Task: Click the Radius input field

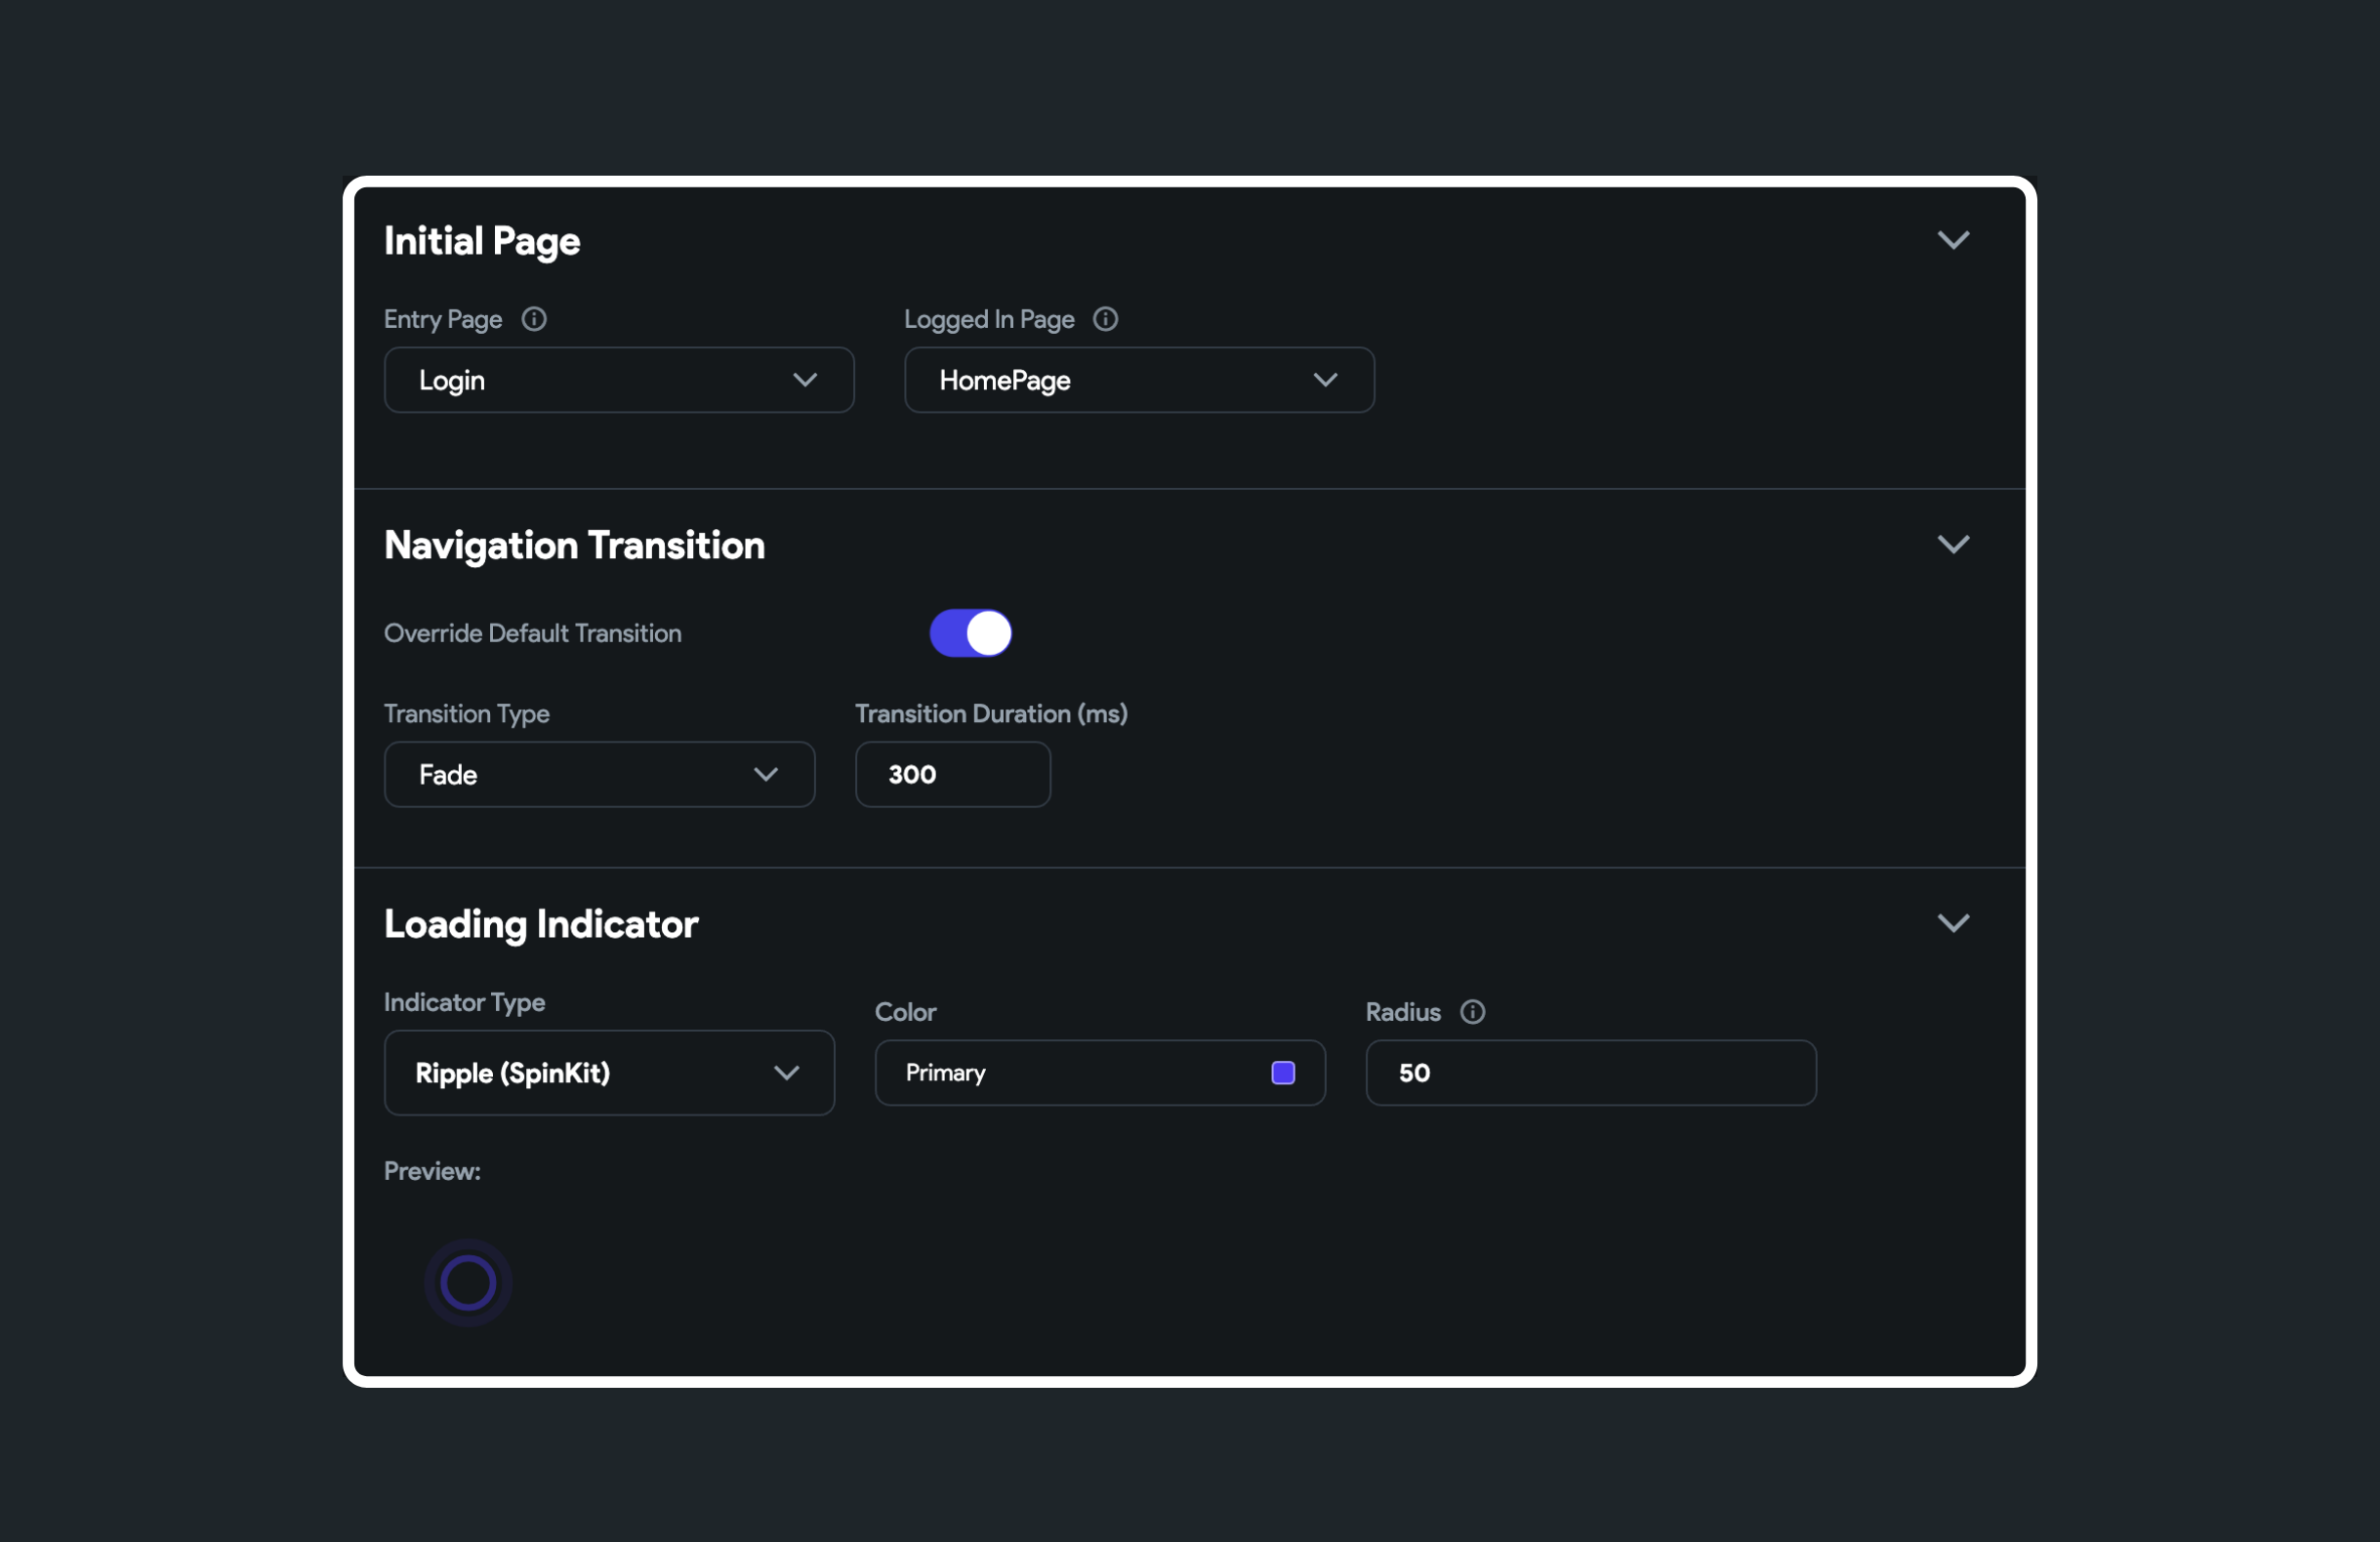Action: (x=1590, y=1073)
